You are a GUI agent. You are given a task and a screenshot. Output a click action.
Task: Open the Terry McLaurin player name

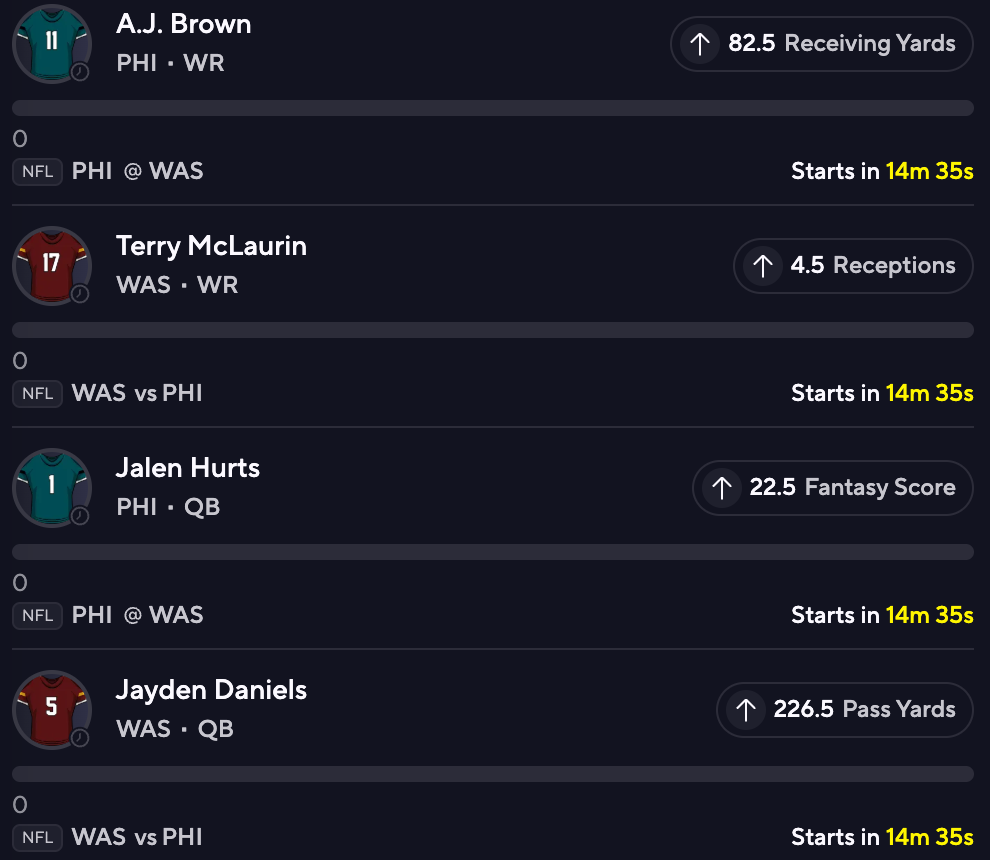click(211, 246)
